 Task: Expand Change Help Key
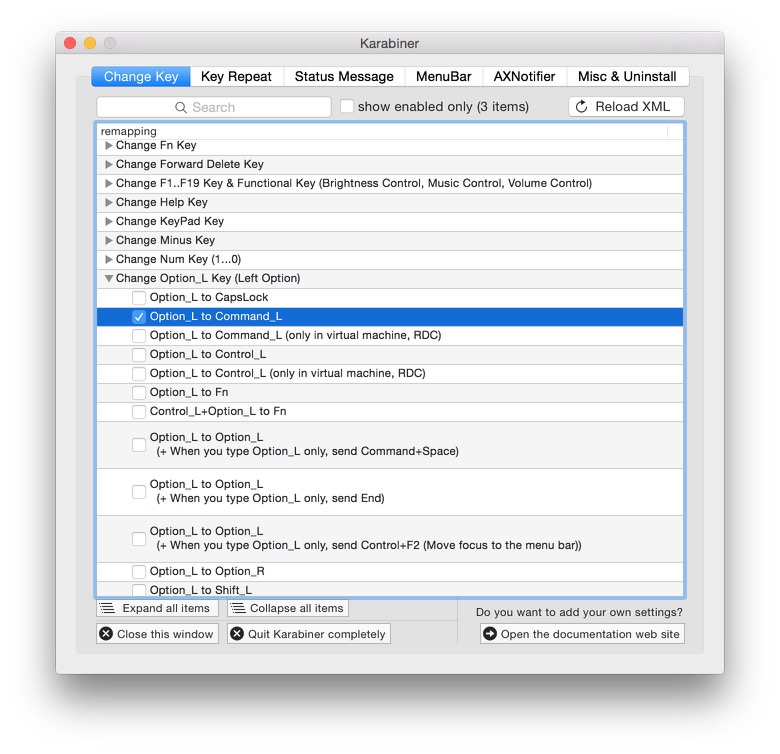108,202
